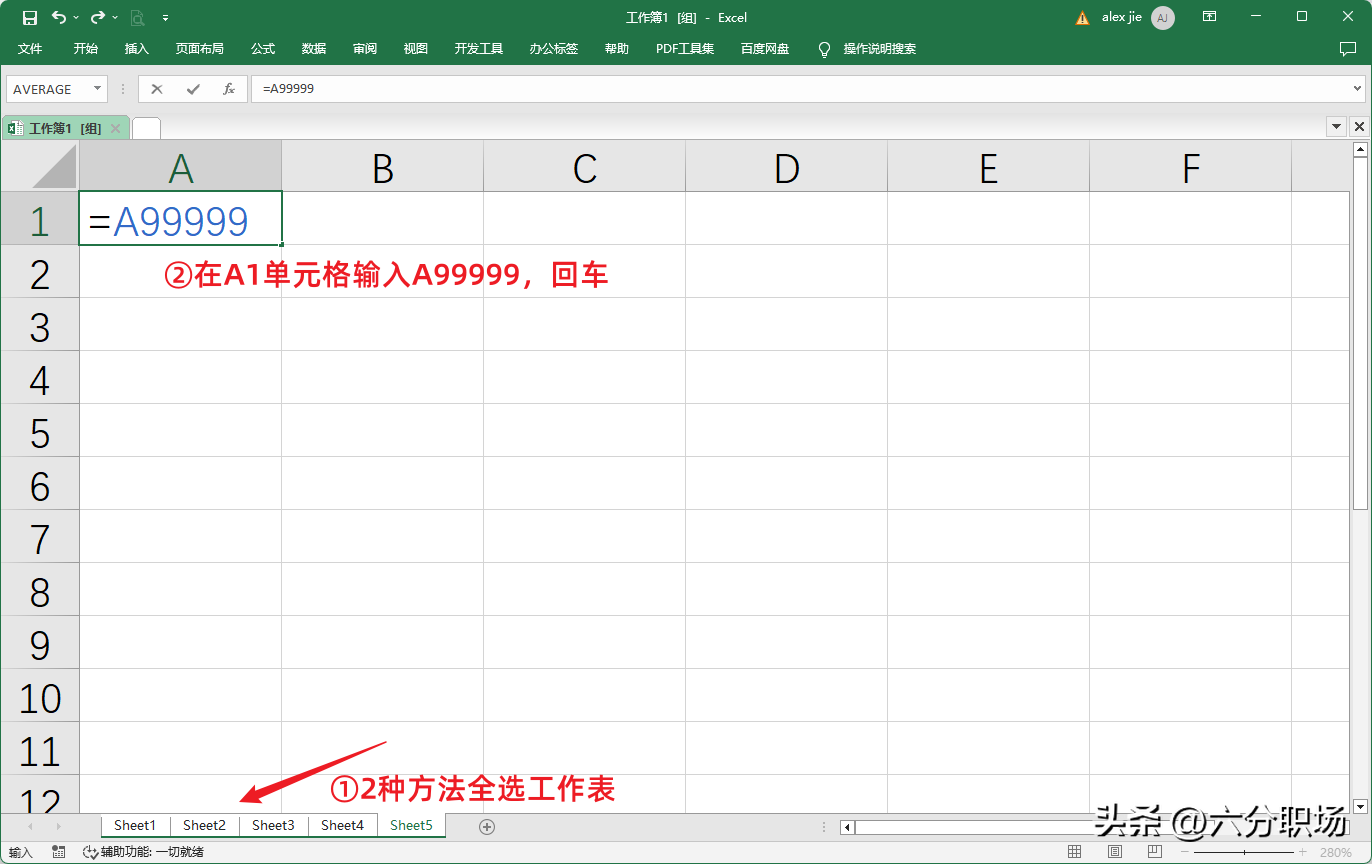The width and height of the screenshot is (1372, 864).
Task: Open the 文件 menu
Action: point(30,48)
